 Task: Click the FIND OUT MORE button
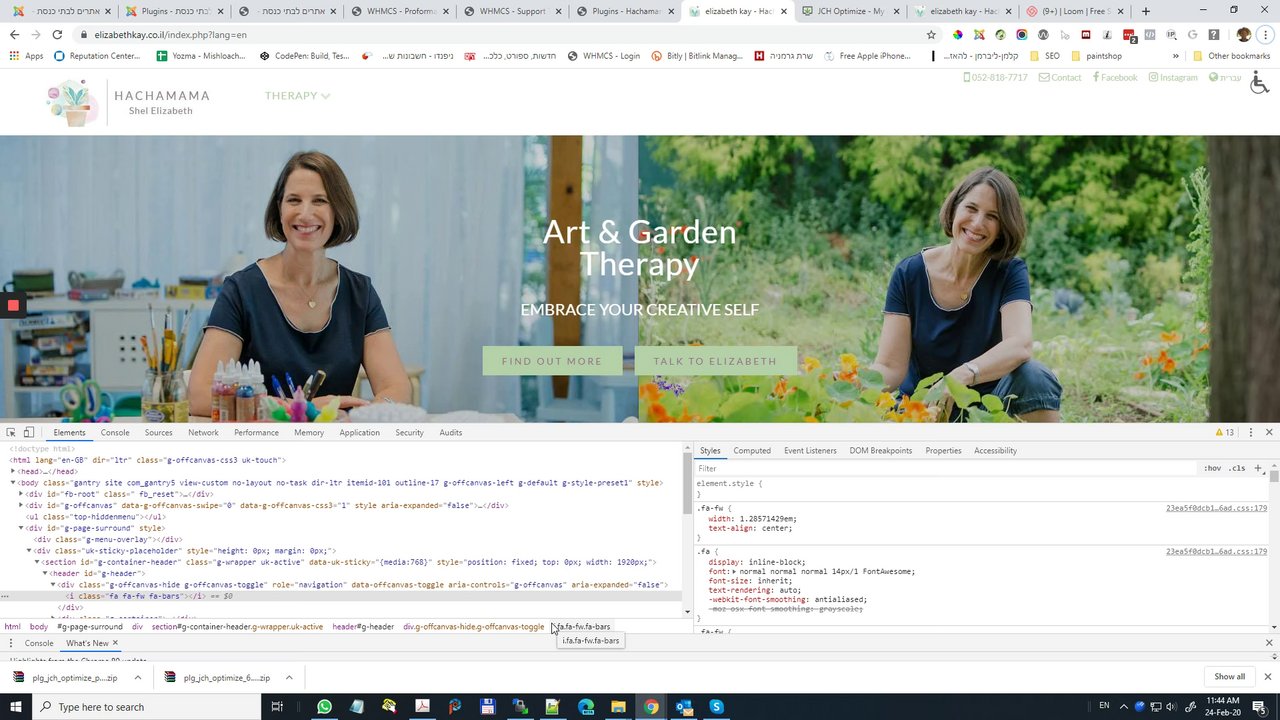pos(552,361)
